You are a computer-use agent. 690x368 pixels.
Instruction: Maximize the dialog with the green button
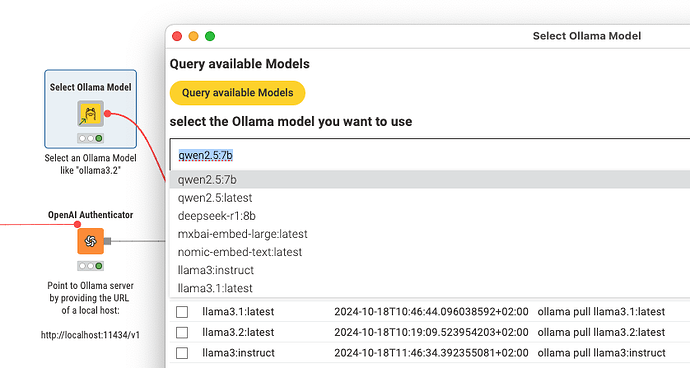coord(210,36)
